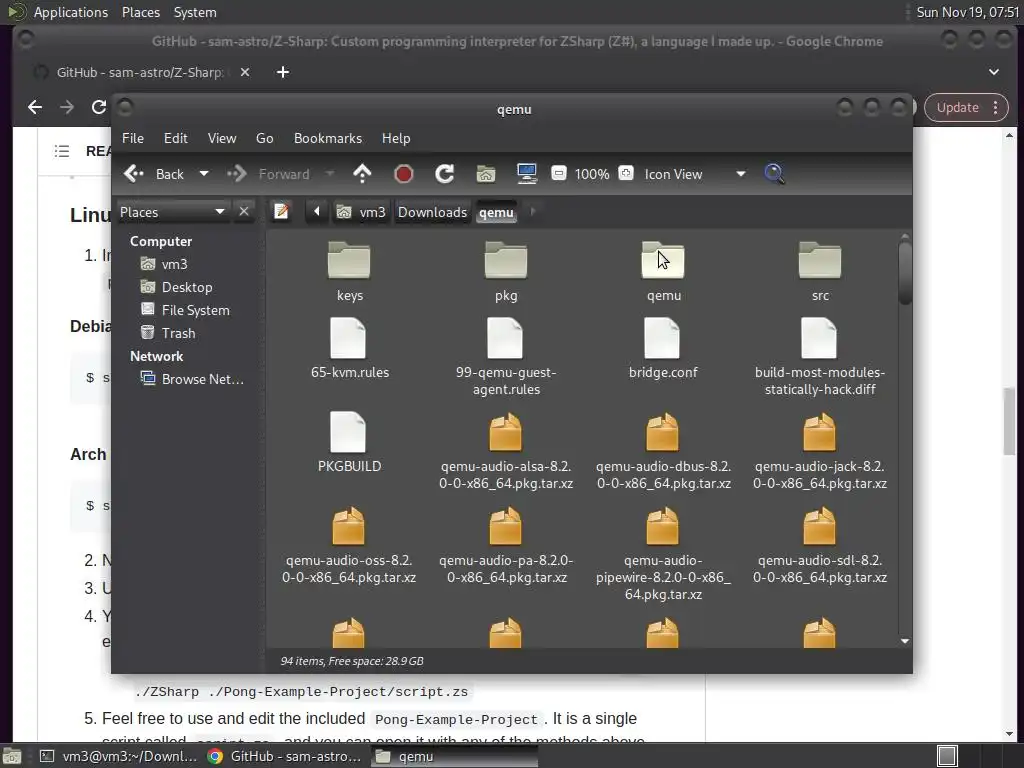Screen dimensions: 1024x768
Task: Open the Help menu
Action: pos(396,138)
